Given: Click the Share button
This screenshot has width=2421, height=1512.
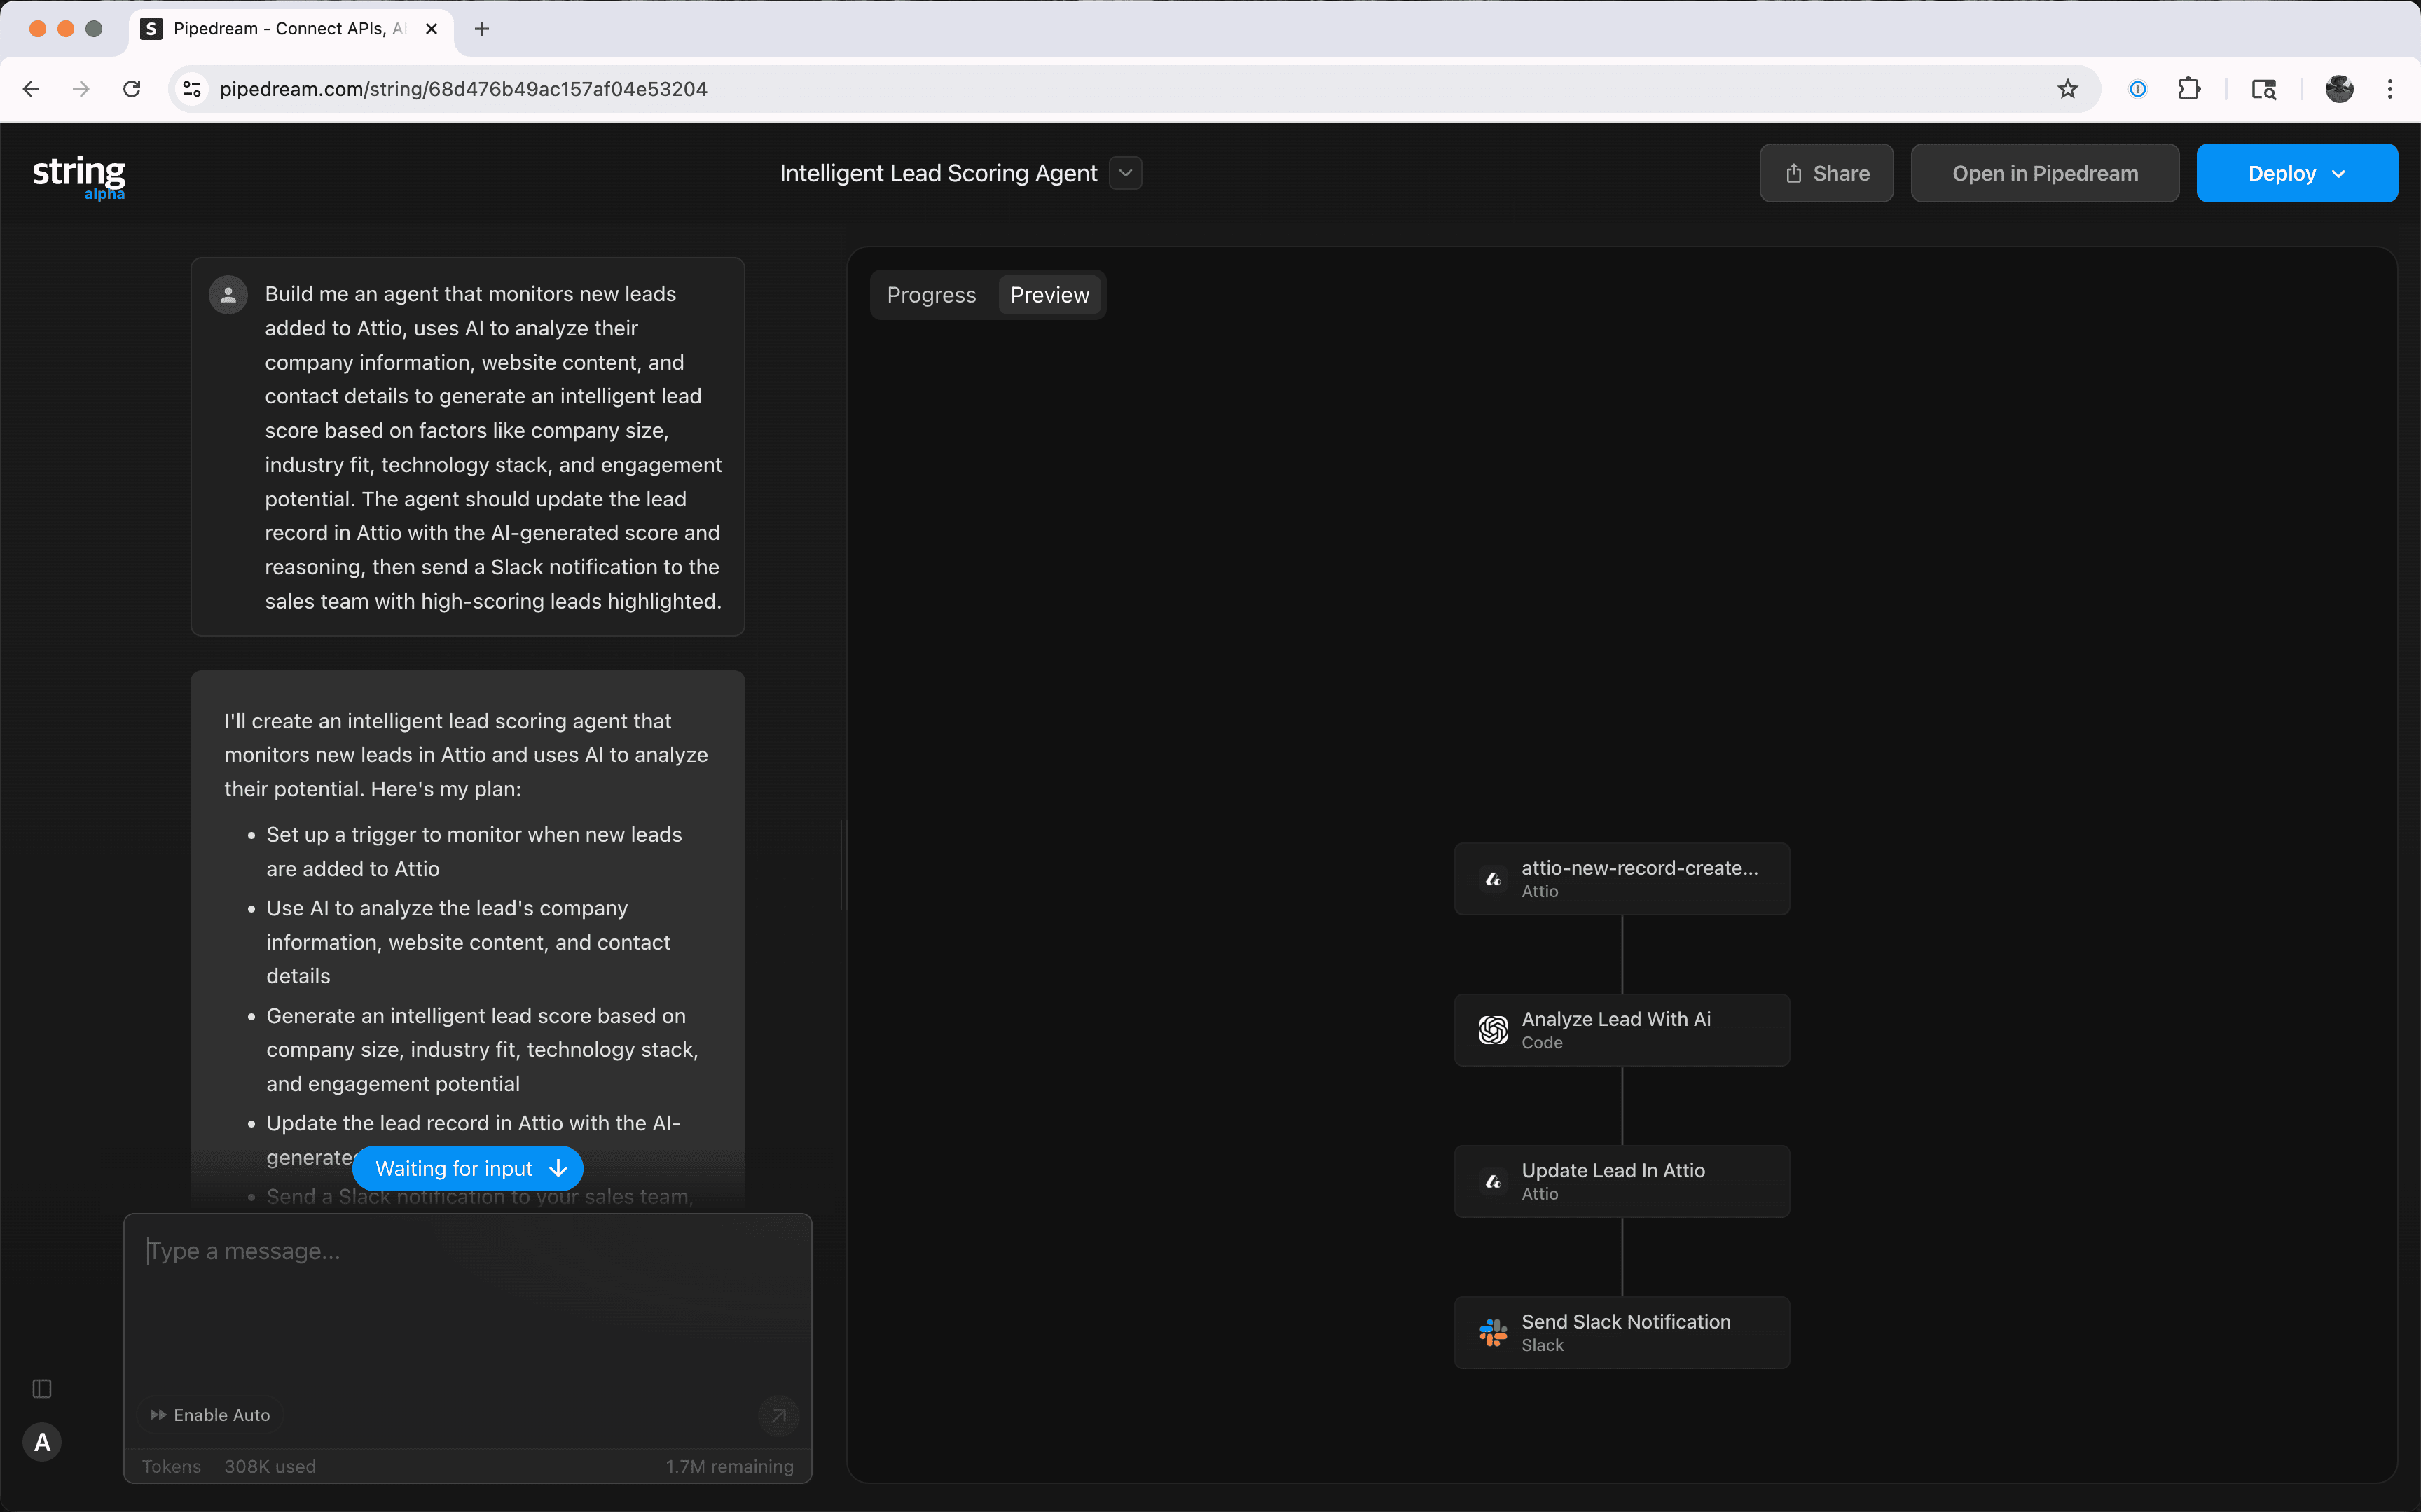Looking at the screenshot, I should click(1826, 173).
